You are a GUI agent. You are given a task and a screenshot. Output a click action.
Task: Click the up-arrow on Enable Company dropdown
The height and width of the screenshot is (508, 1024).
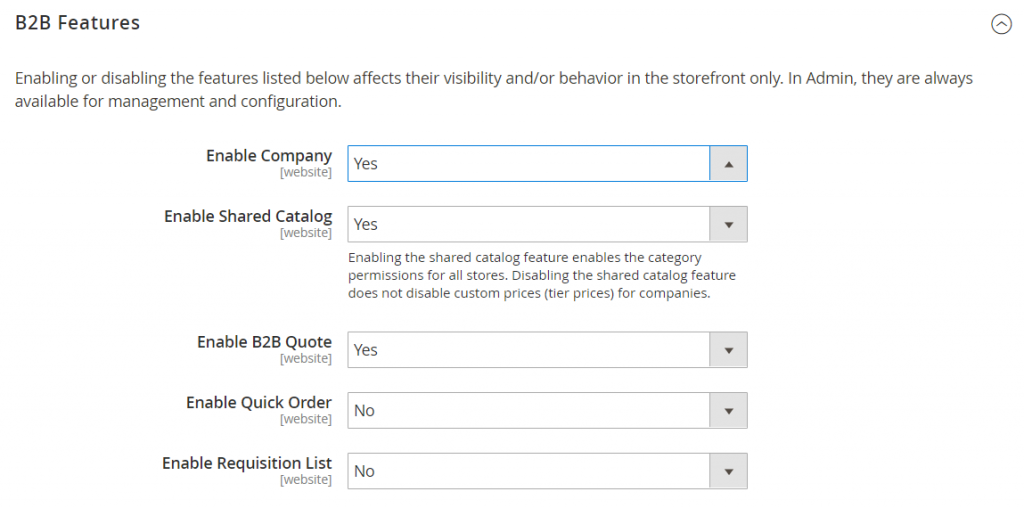[728, 163]
